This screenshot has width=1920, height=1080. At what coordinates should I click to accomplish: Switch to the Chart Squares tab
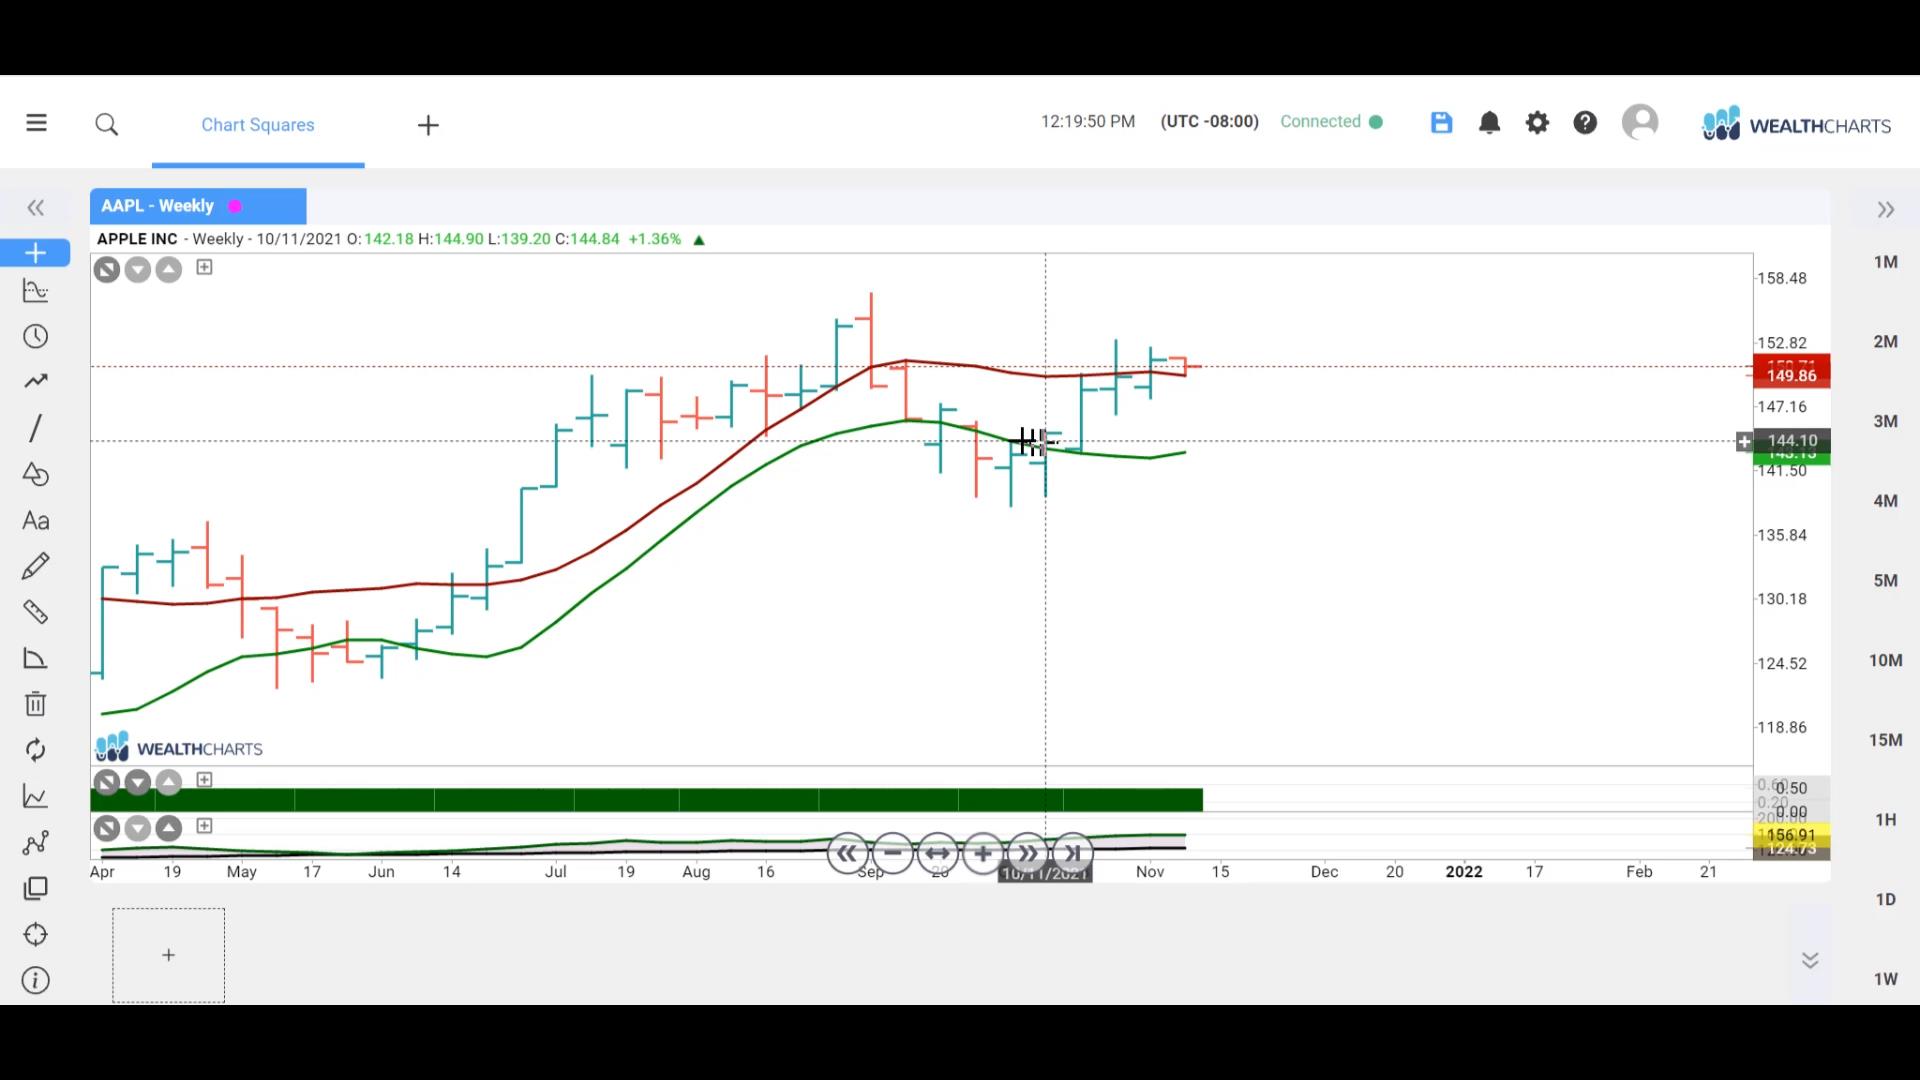click(x=258, y=125)
